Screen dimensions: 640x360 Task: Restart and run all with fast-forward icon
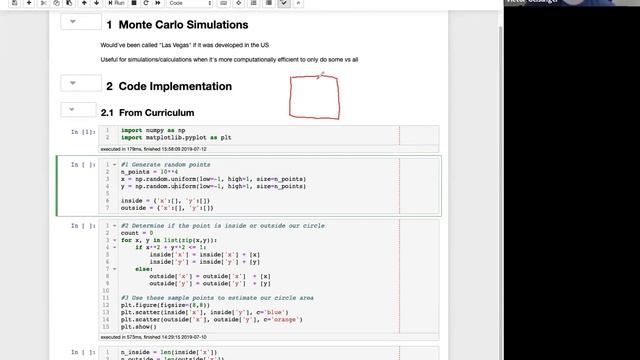(x=158, y=3)
